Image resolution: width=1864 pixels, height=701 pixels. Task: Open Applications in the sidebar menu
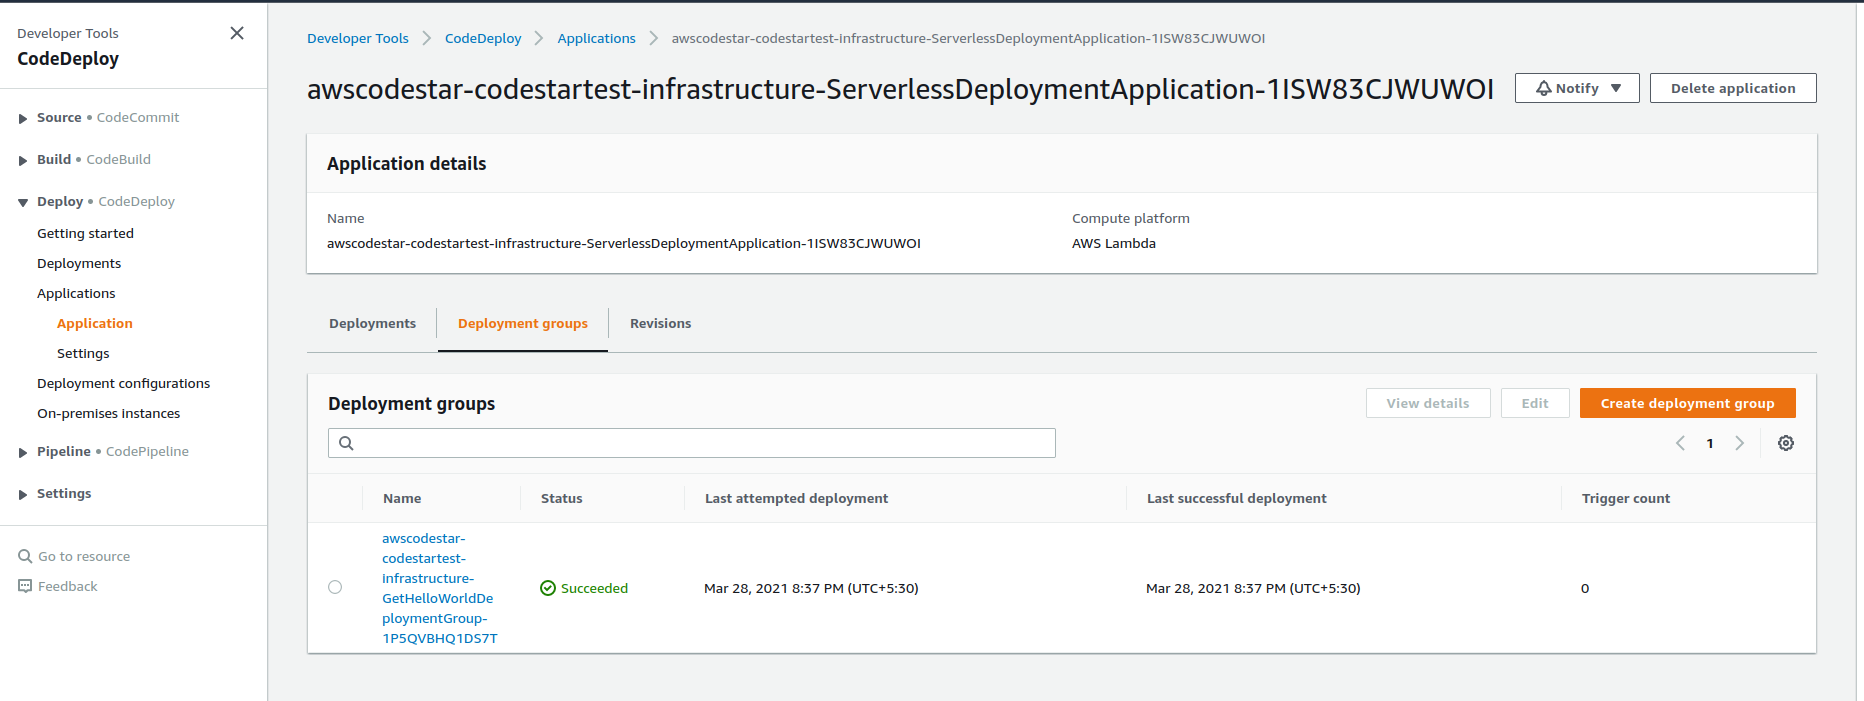(x=76, y=293)
